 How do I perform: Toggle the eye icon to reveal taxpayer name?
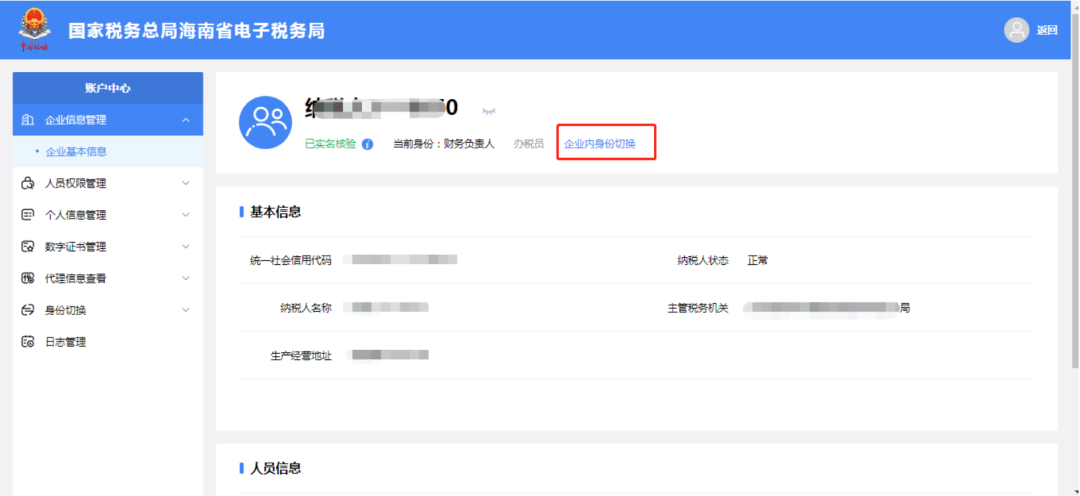489,110
